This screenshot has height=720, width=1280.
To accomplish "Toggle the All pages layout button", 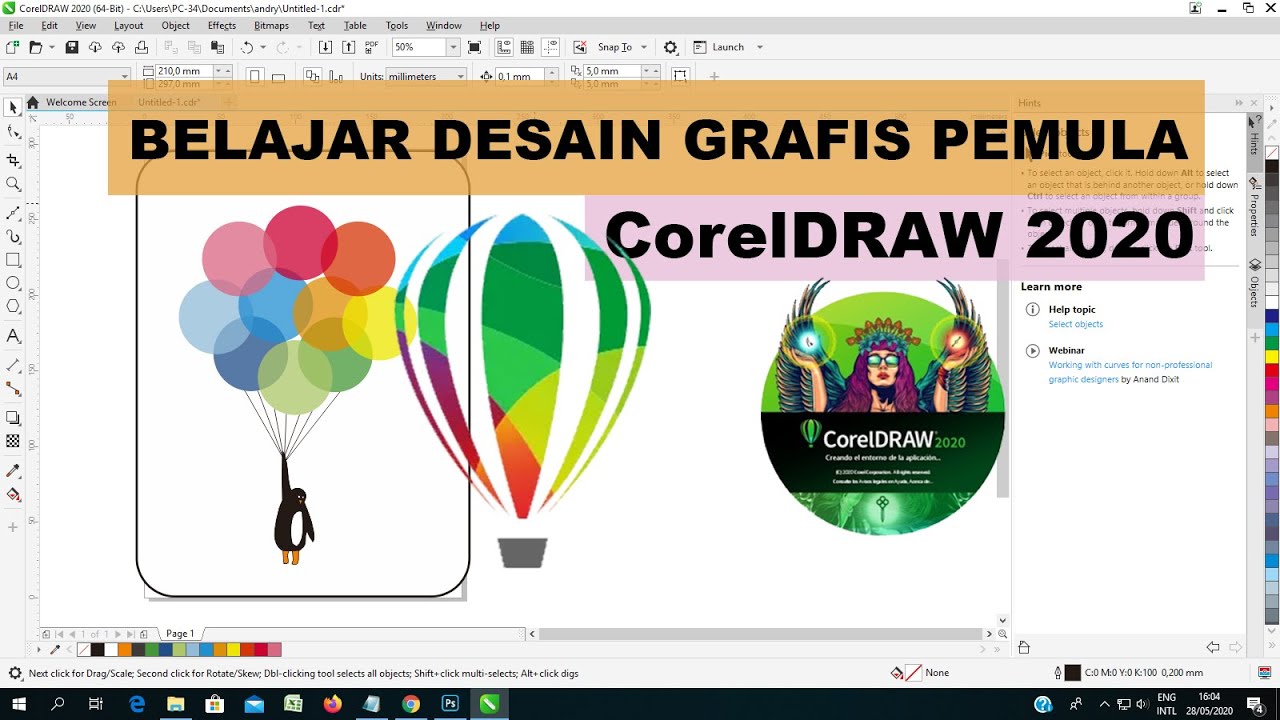I will (x=312, y=76).
